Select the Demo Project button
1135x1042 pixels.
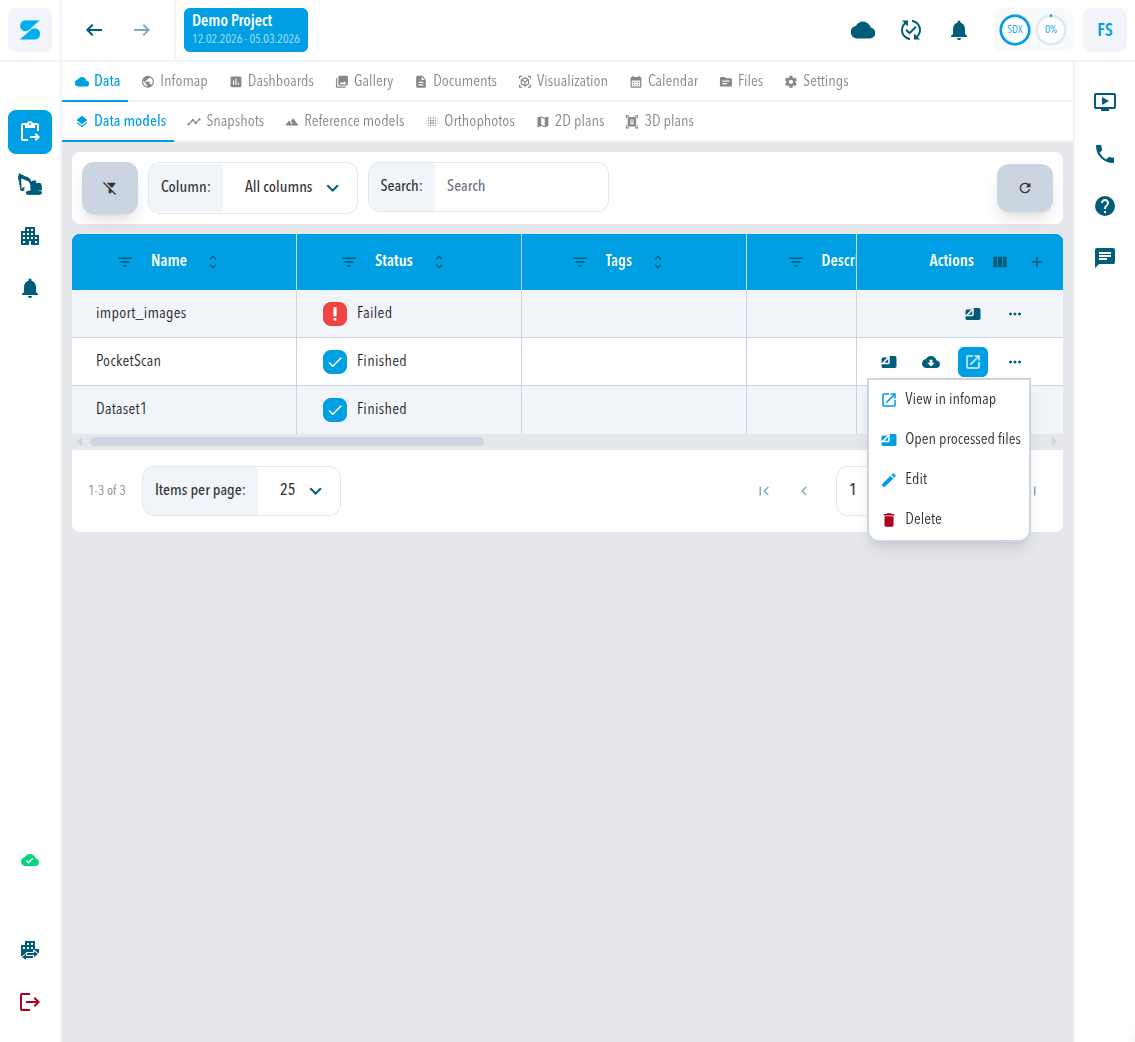pos(246,30)
